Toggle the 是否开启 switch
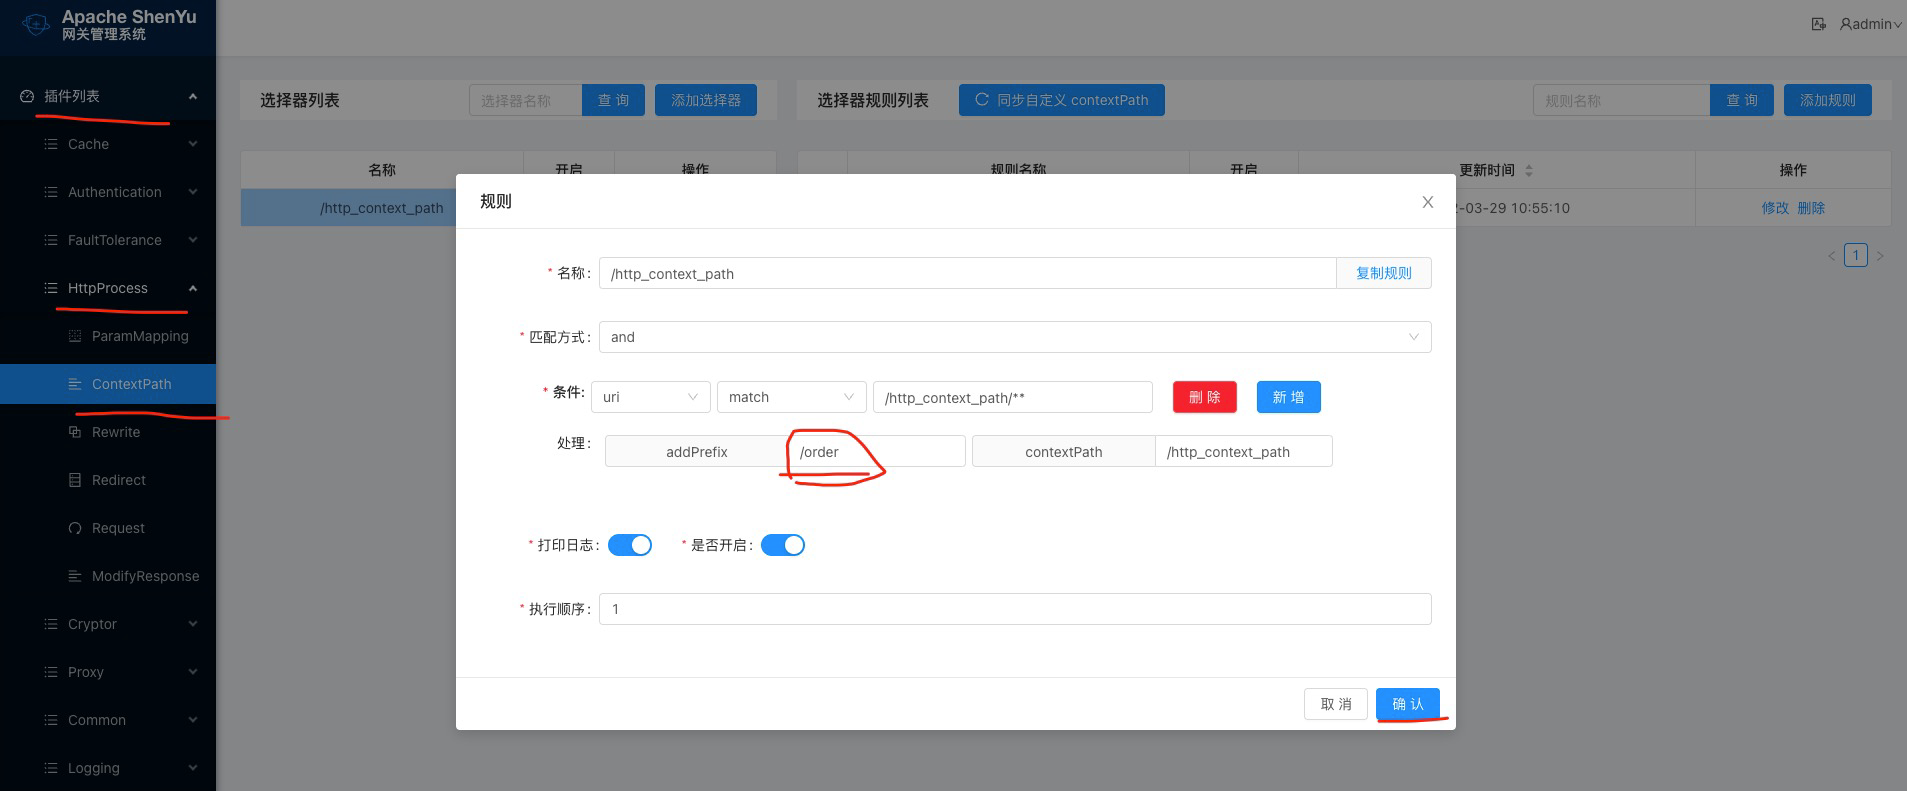 tap(783, 545)
